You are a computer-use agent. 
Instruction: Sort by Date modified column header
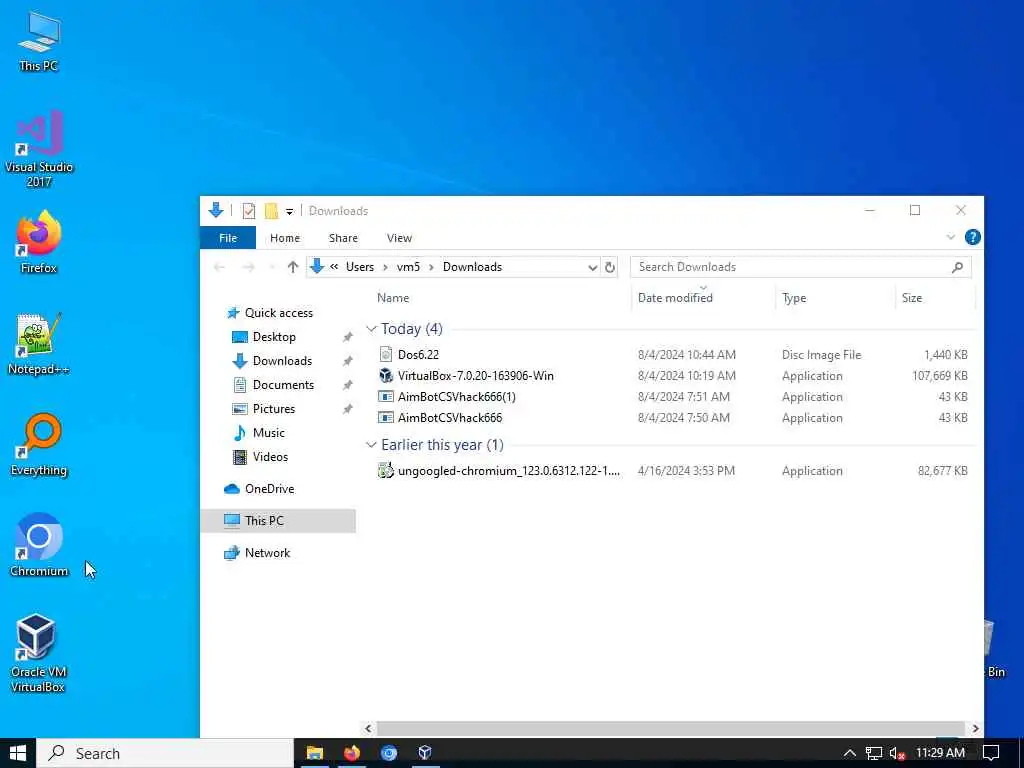[x=675, y=298]
